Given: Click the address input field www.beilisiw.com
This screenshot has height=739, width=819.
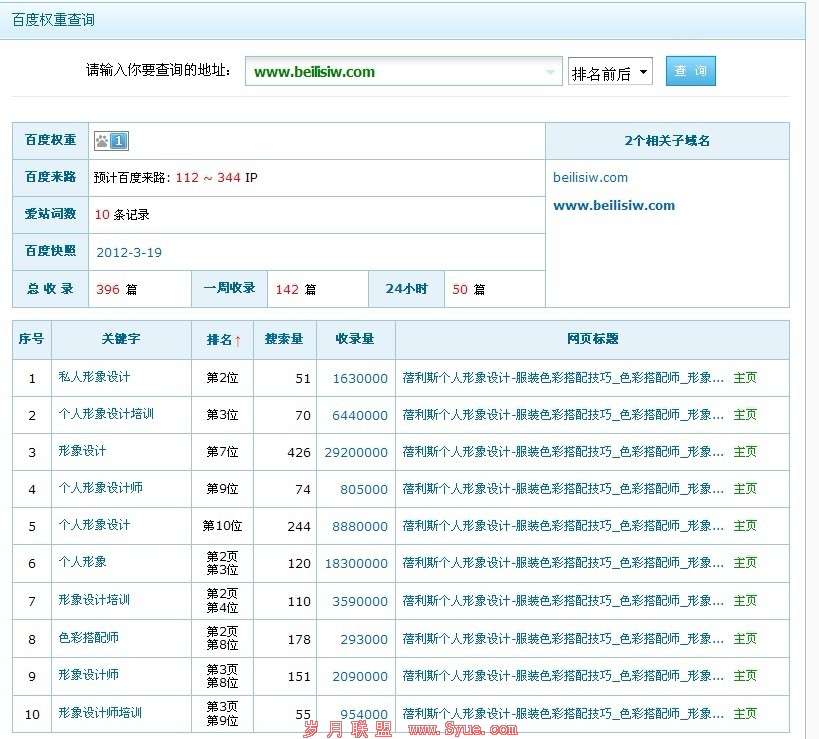Looking at the screenshot, I should pos(403,72).
